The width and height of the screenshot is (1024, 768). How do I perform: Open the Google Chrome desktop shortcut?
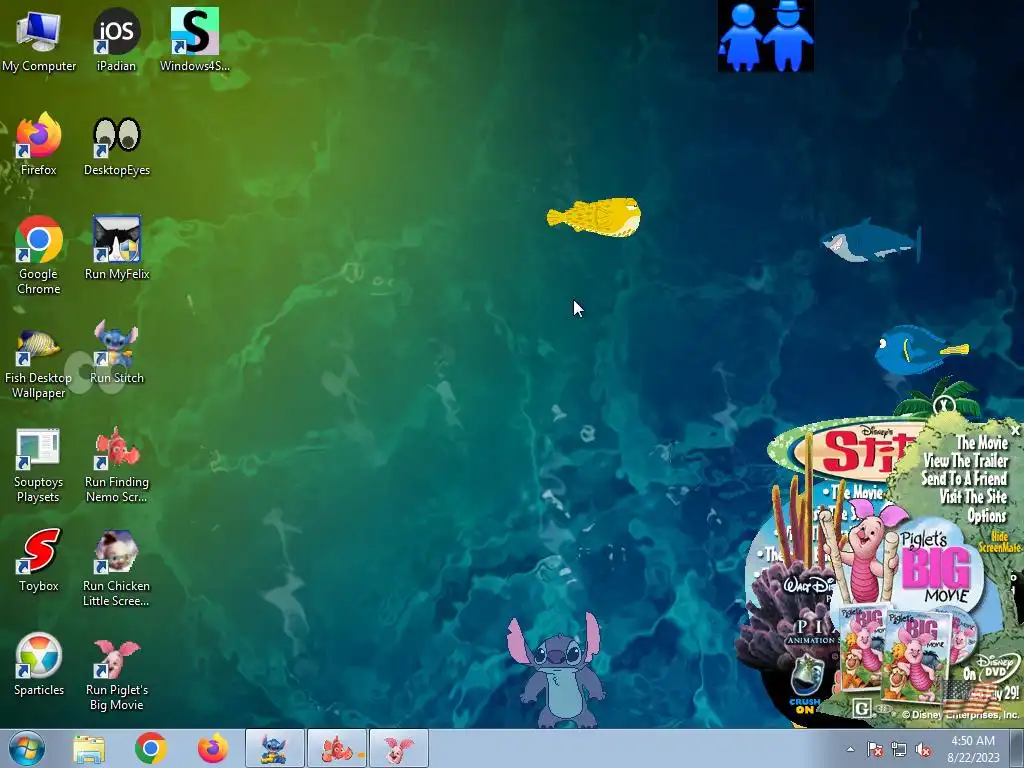click(x=39, y=255)
